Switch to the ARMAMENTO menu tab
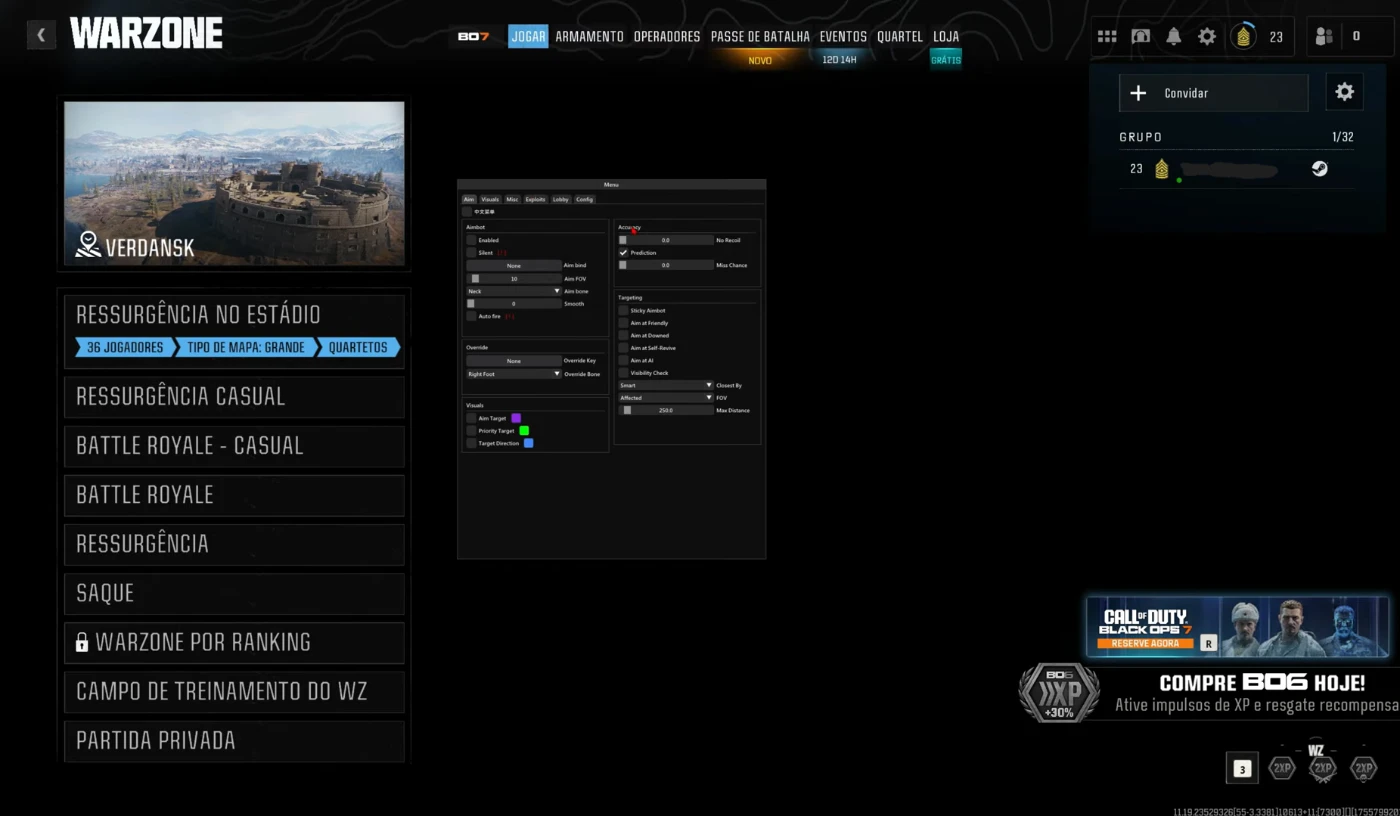Image resolution: width=1400 pixels, height=816 pixels. point(589,36)
